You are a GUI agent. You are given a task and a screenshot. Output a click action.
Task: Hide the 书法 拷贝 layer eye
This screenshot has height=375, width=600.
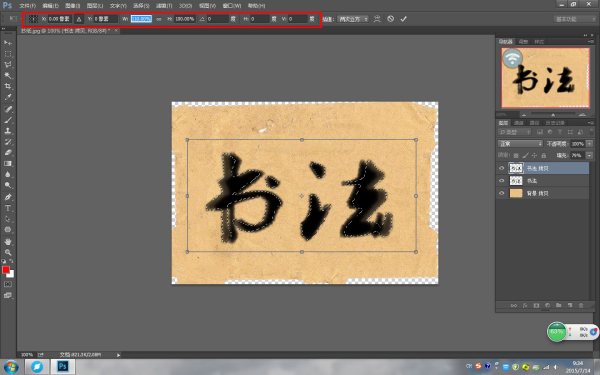(x=502, y=168)
